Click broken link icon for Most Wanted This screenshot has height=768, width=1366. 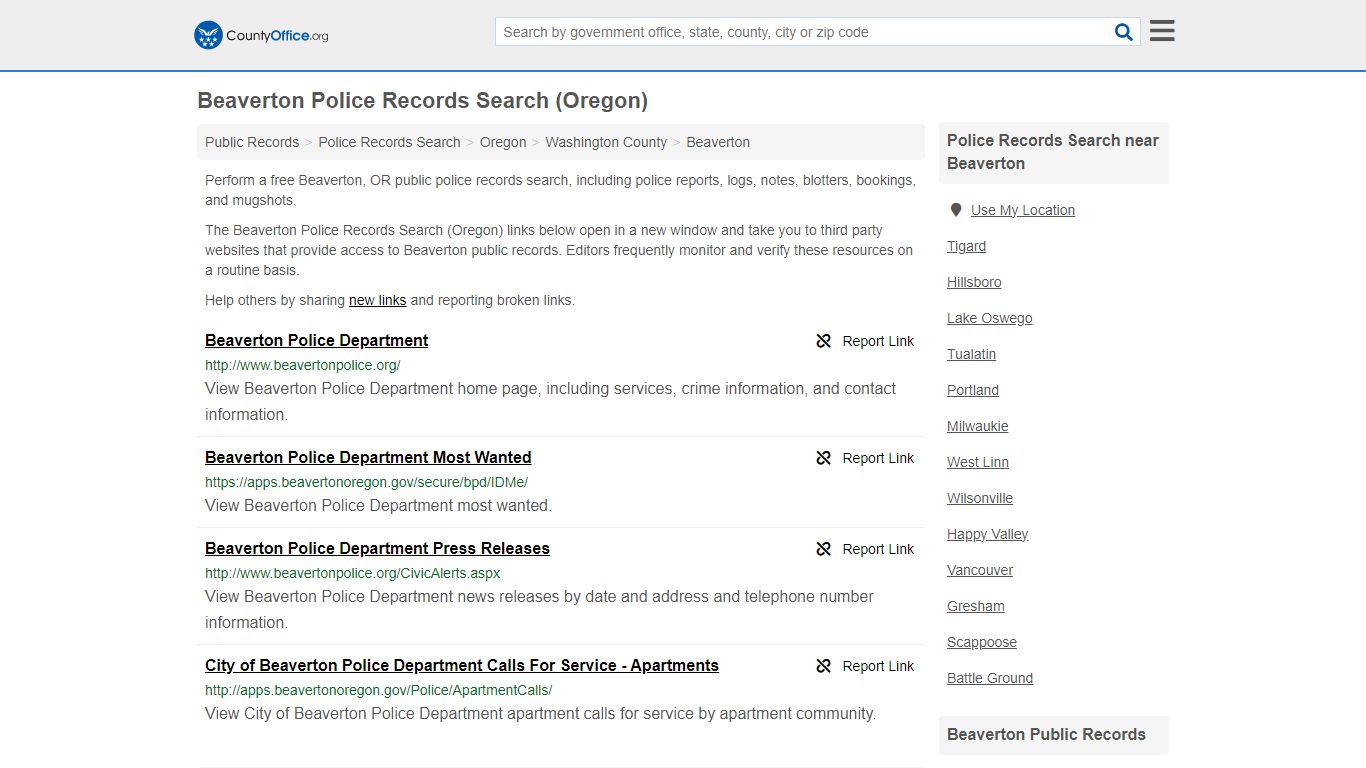click(824, 458)
